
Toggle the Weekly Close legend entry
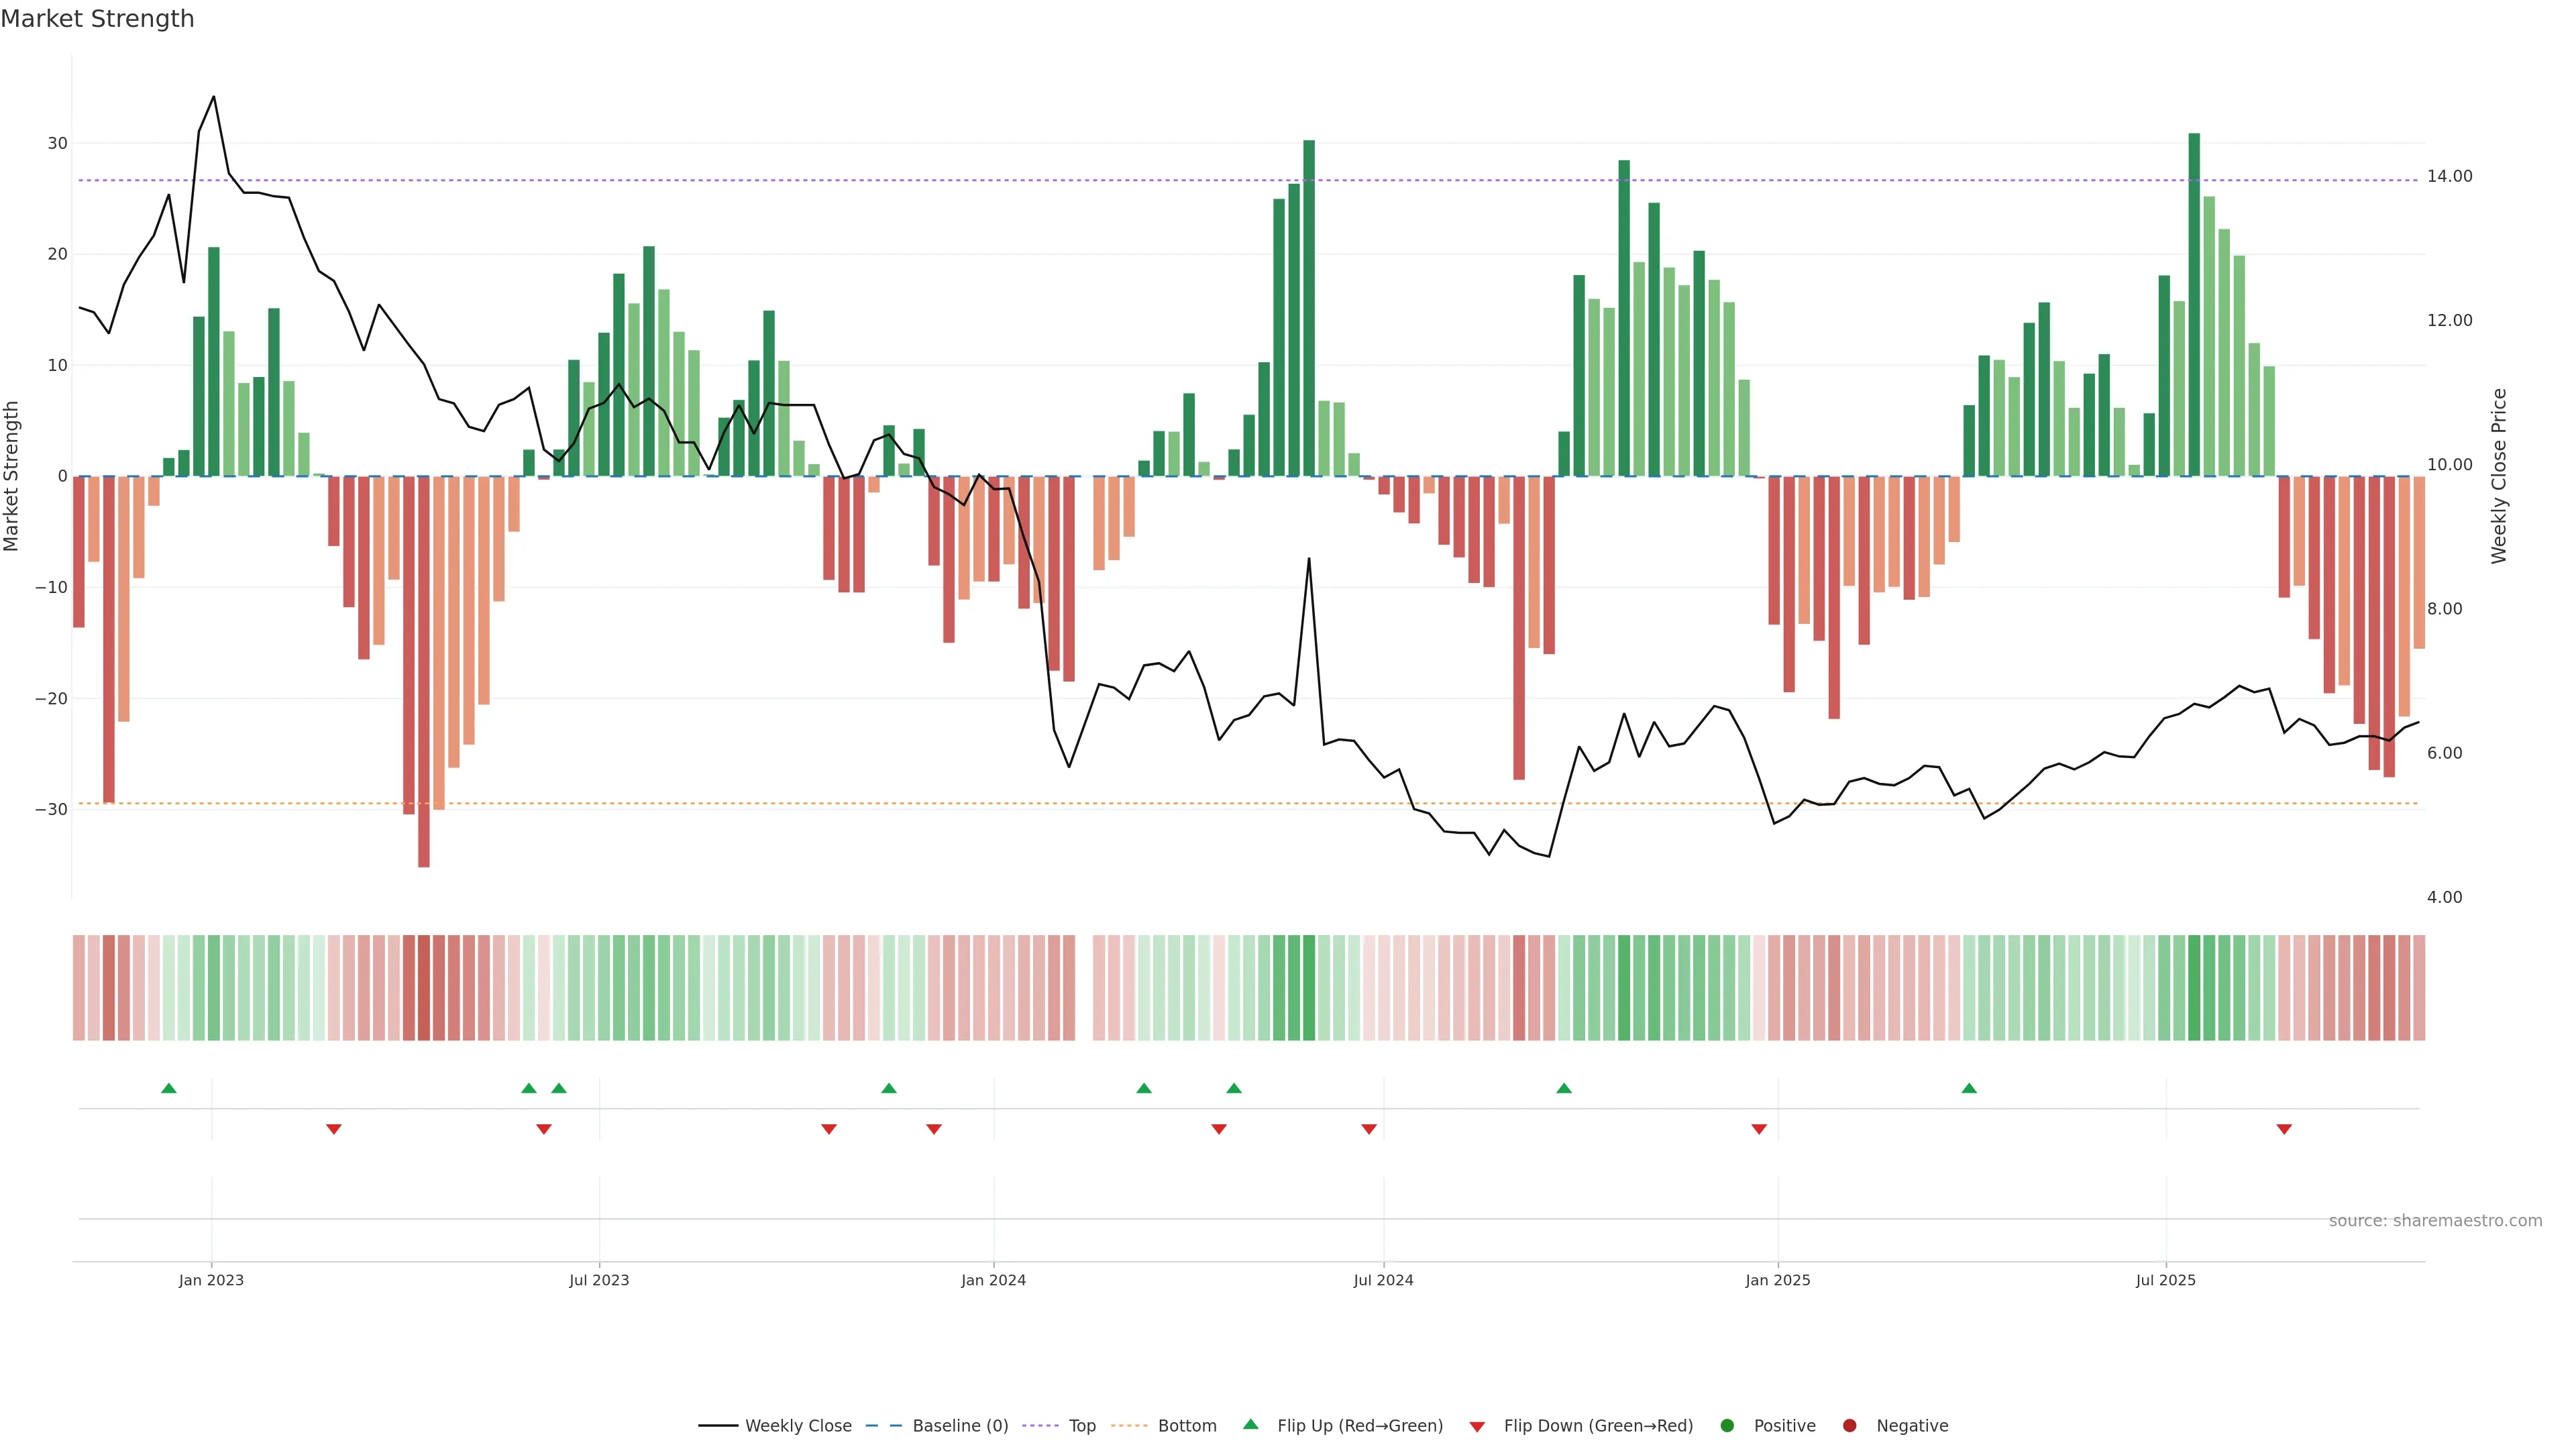(797, 1425)
